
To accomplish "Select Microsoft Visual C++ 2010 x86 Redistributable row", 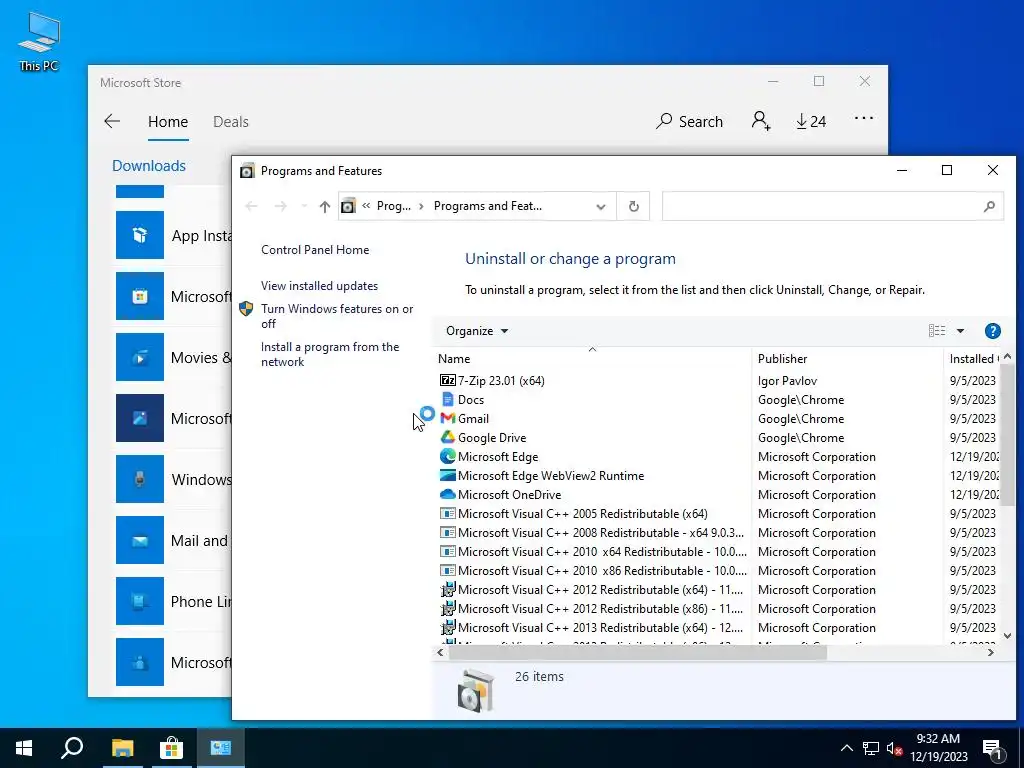I will (x=717, y=571).
